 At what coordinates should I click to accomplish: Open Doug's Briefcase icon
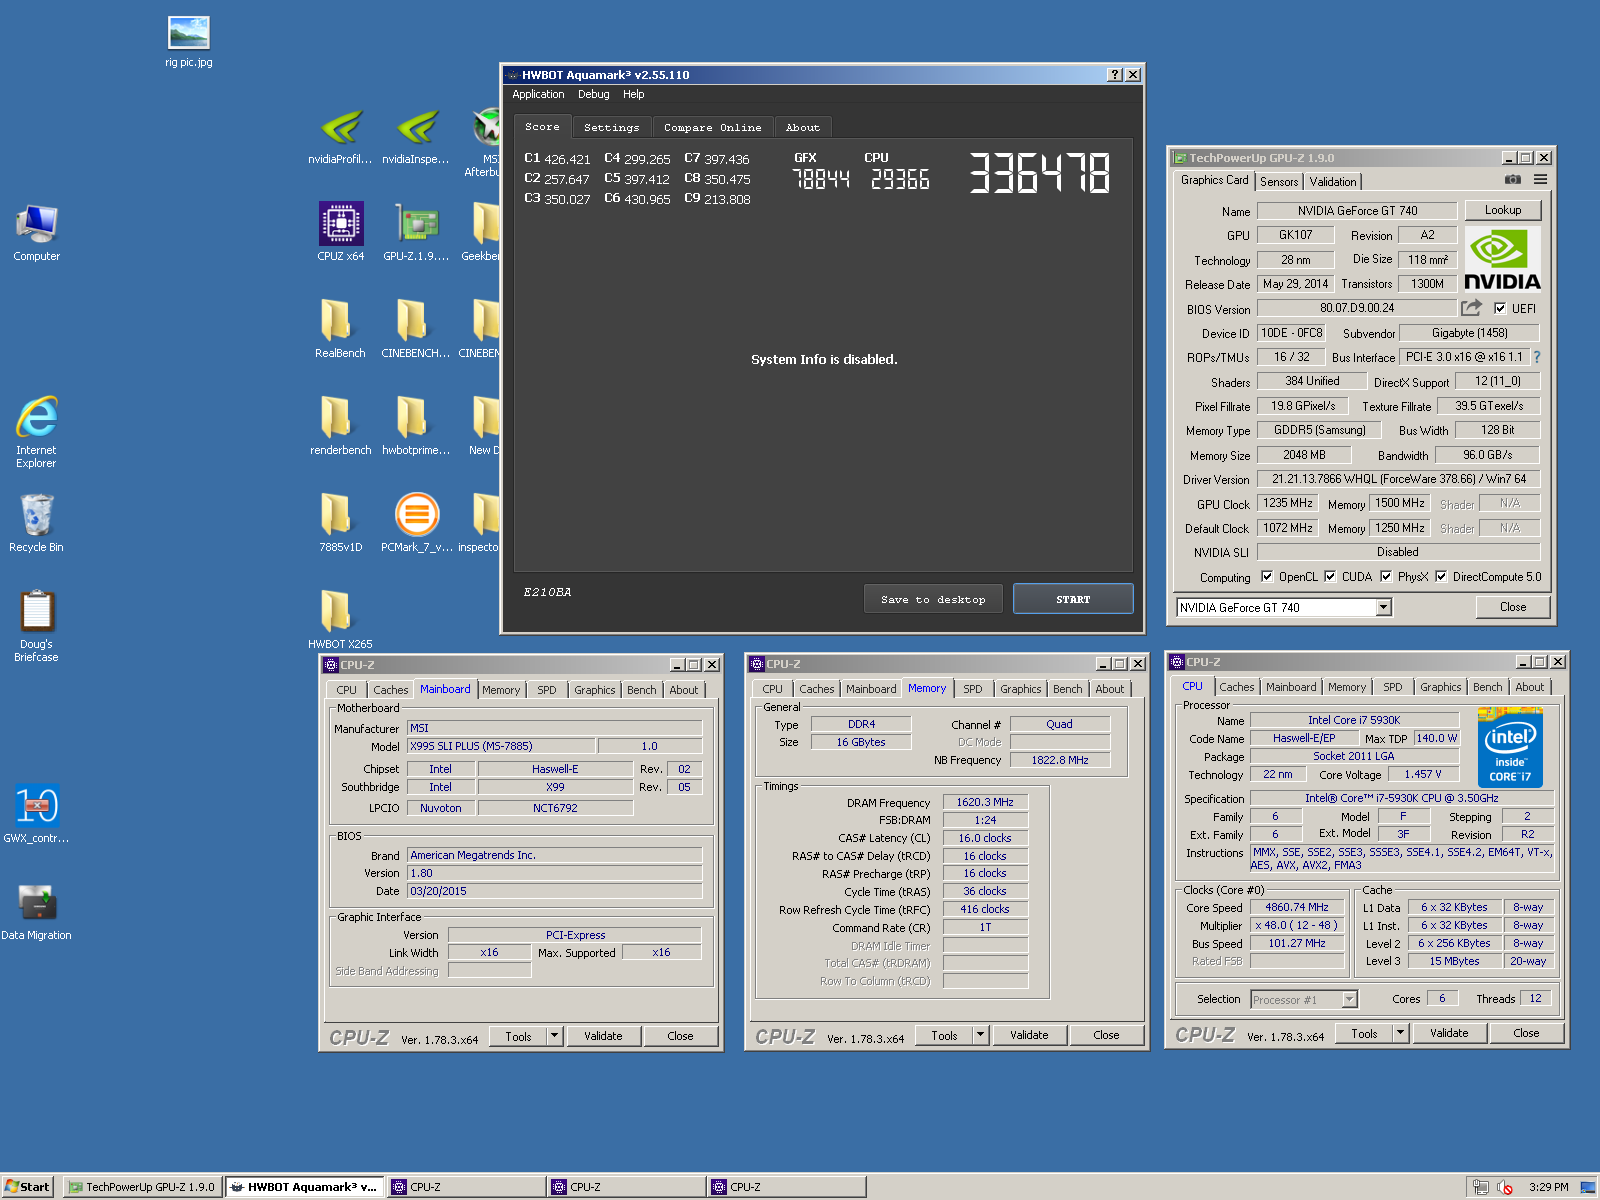(x=37, y=626)
